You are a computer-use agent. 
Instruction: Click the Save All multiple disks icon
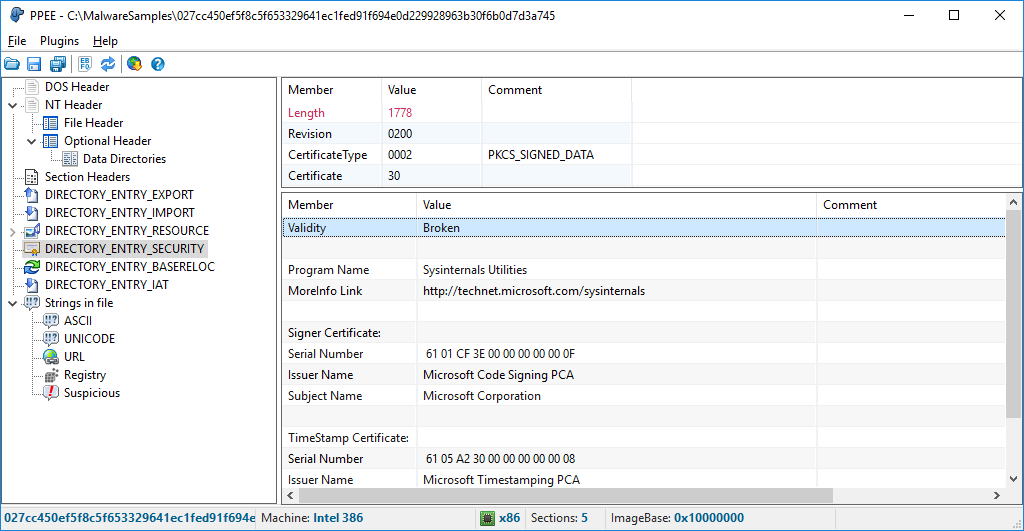pos(57,64)
